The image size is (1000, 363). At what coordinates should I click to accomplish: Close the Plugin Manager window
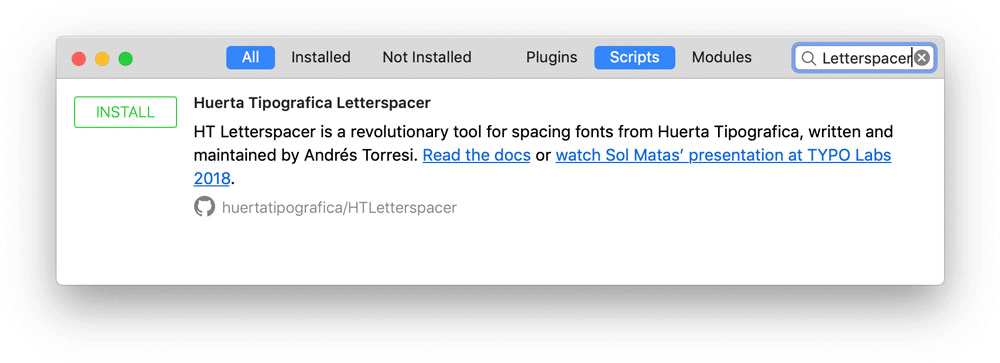pyautogui.click(x=78, y=59)
